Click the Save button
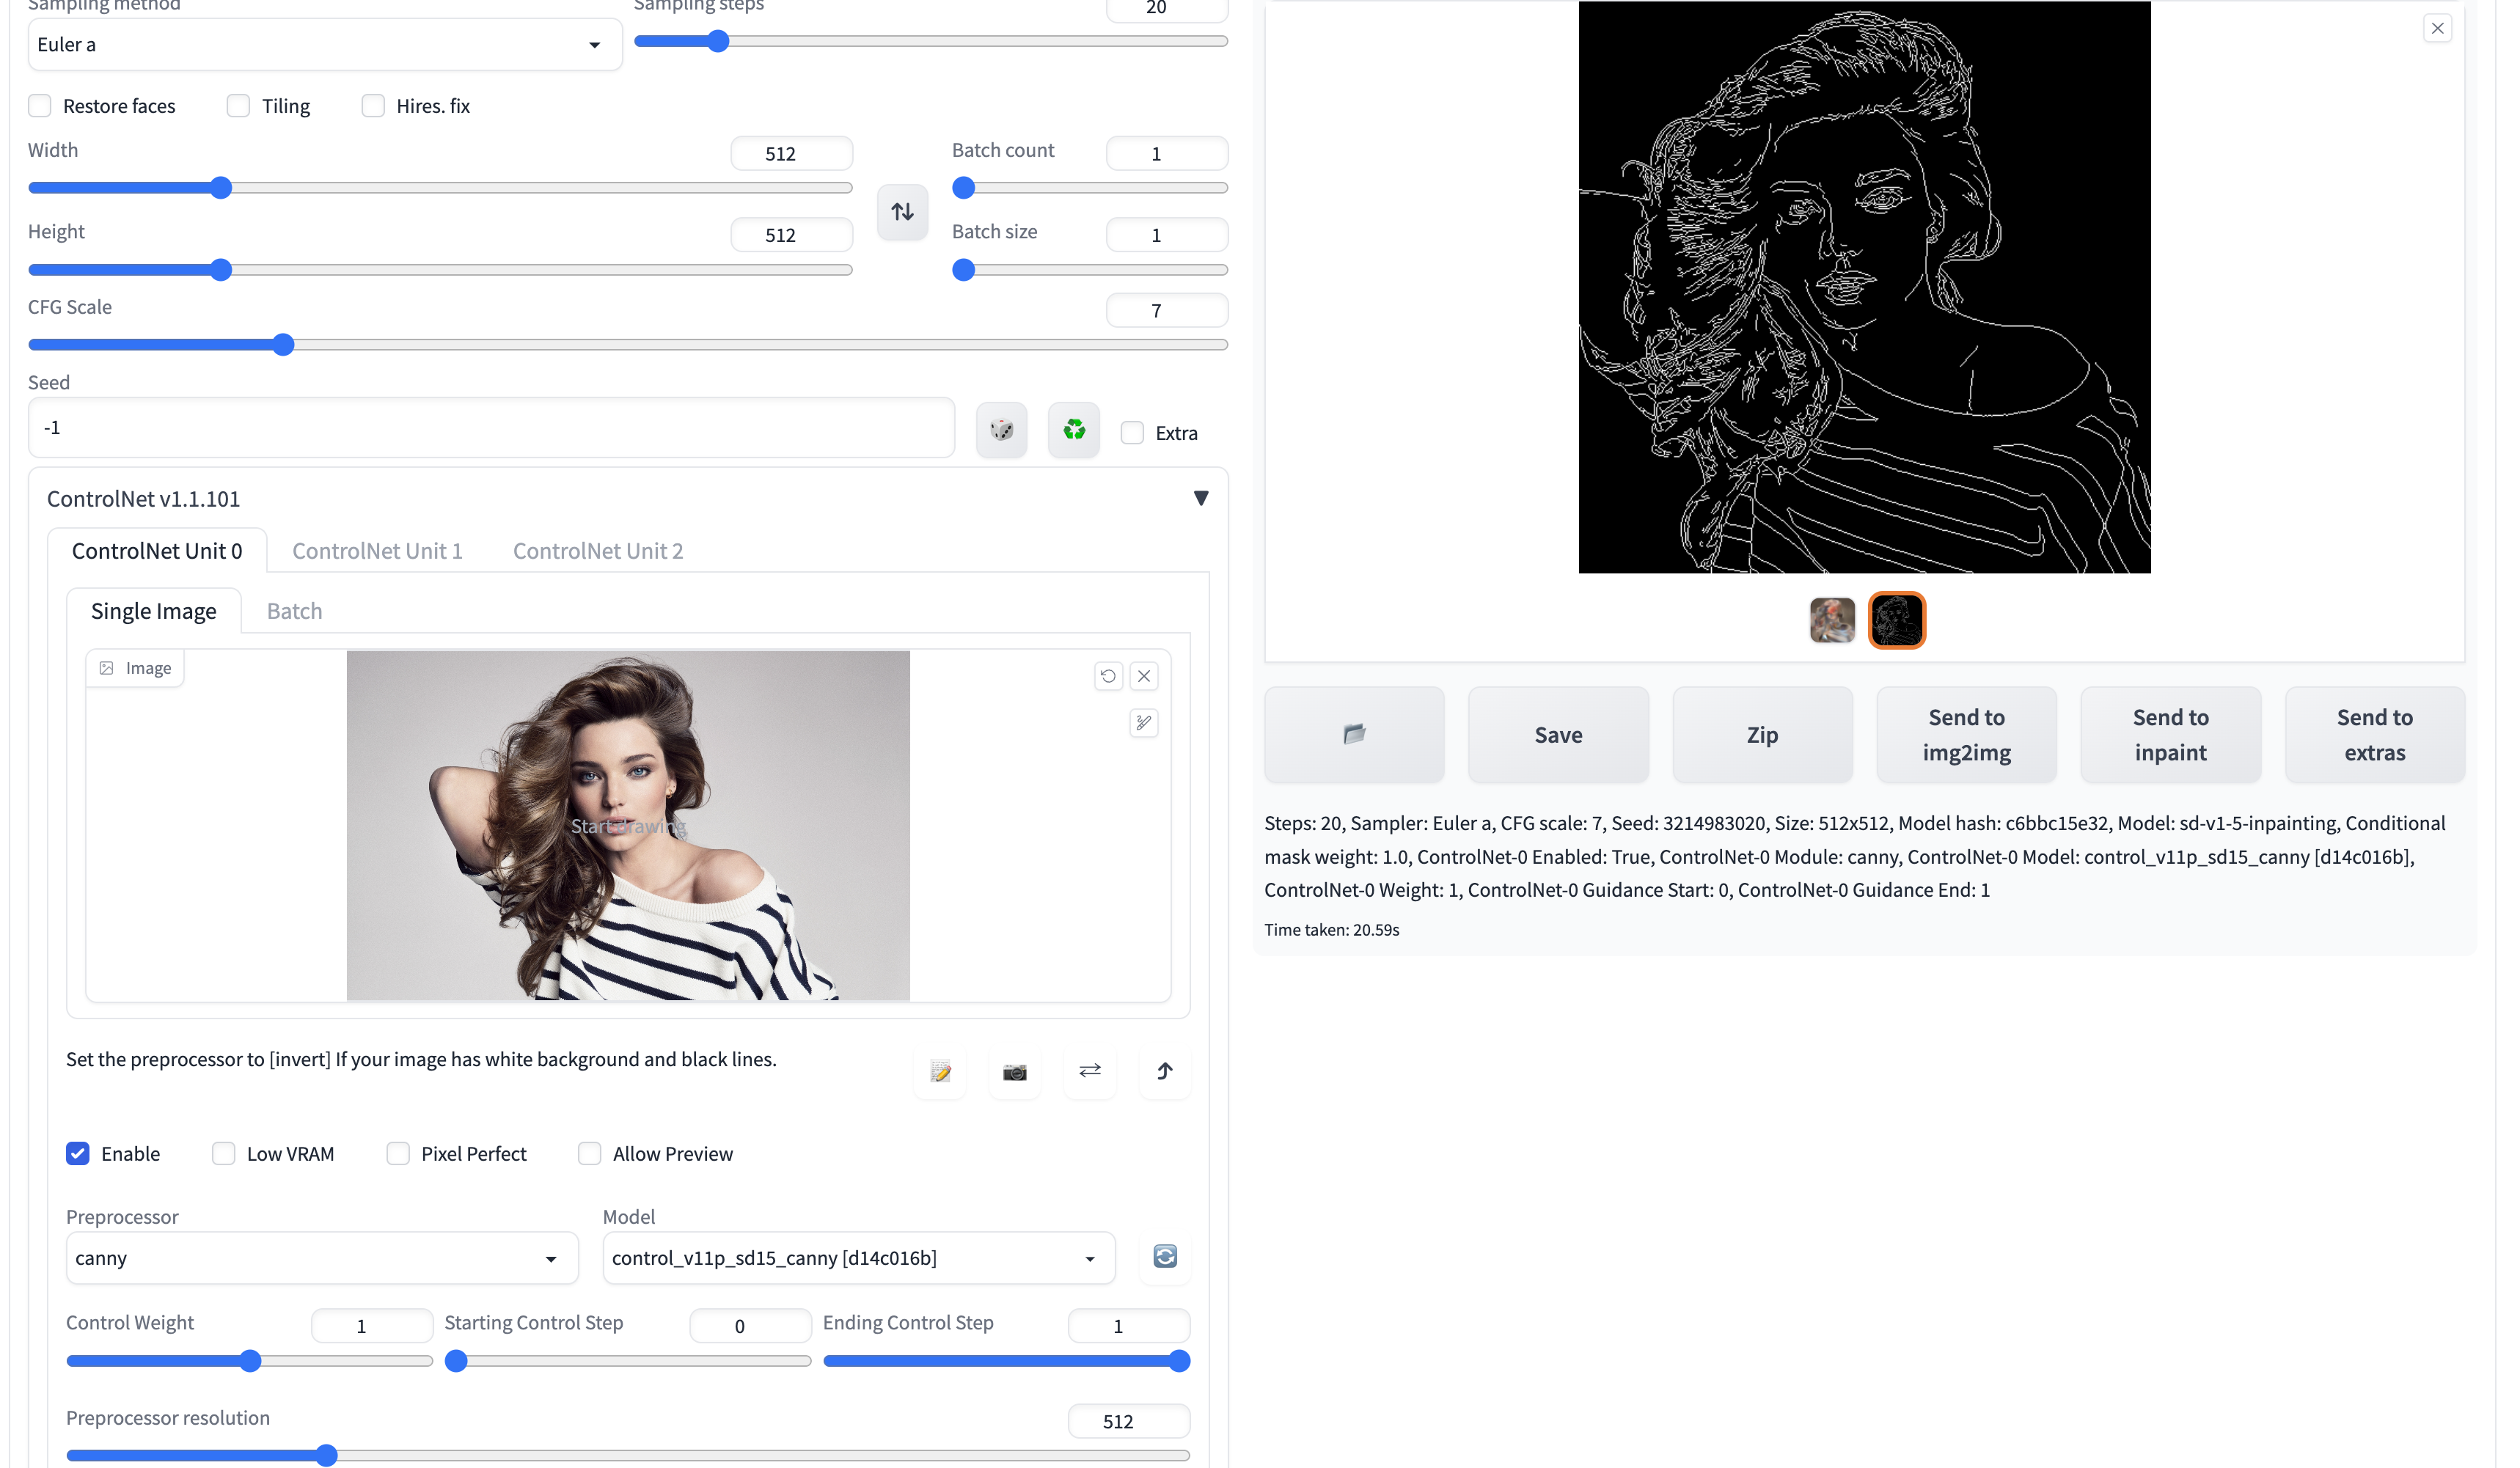Viewport: 2520px width, 1468px height. (x=1558, y=735)
